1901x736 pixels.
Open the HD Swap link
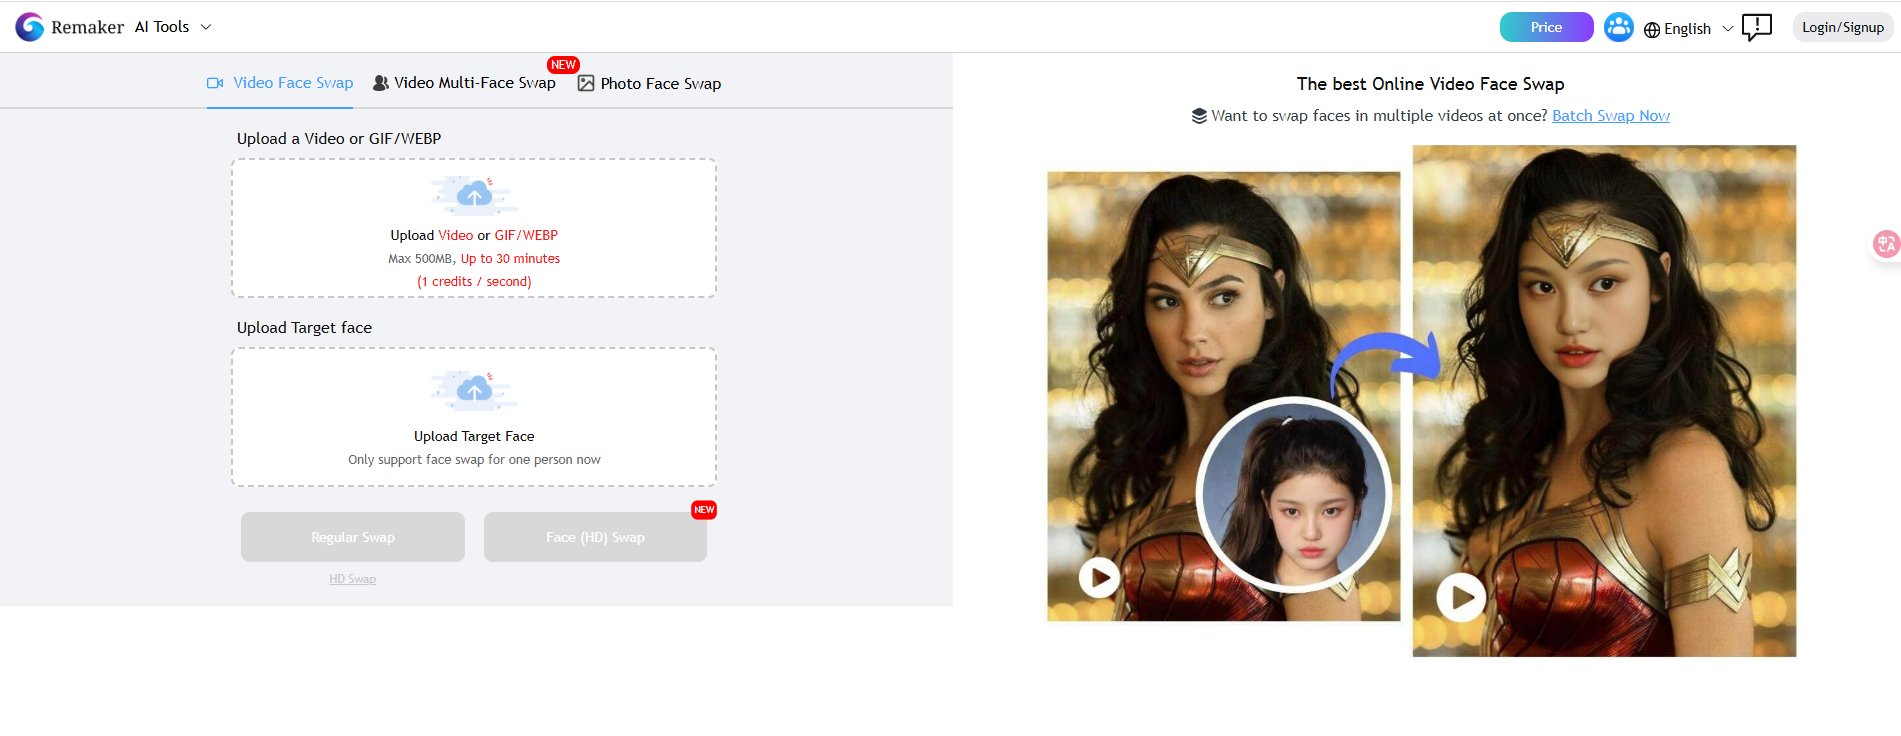coord(353,579)
